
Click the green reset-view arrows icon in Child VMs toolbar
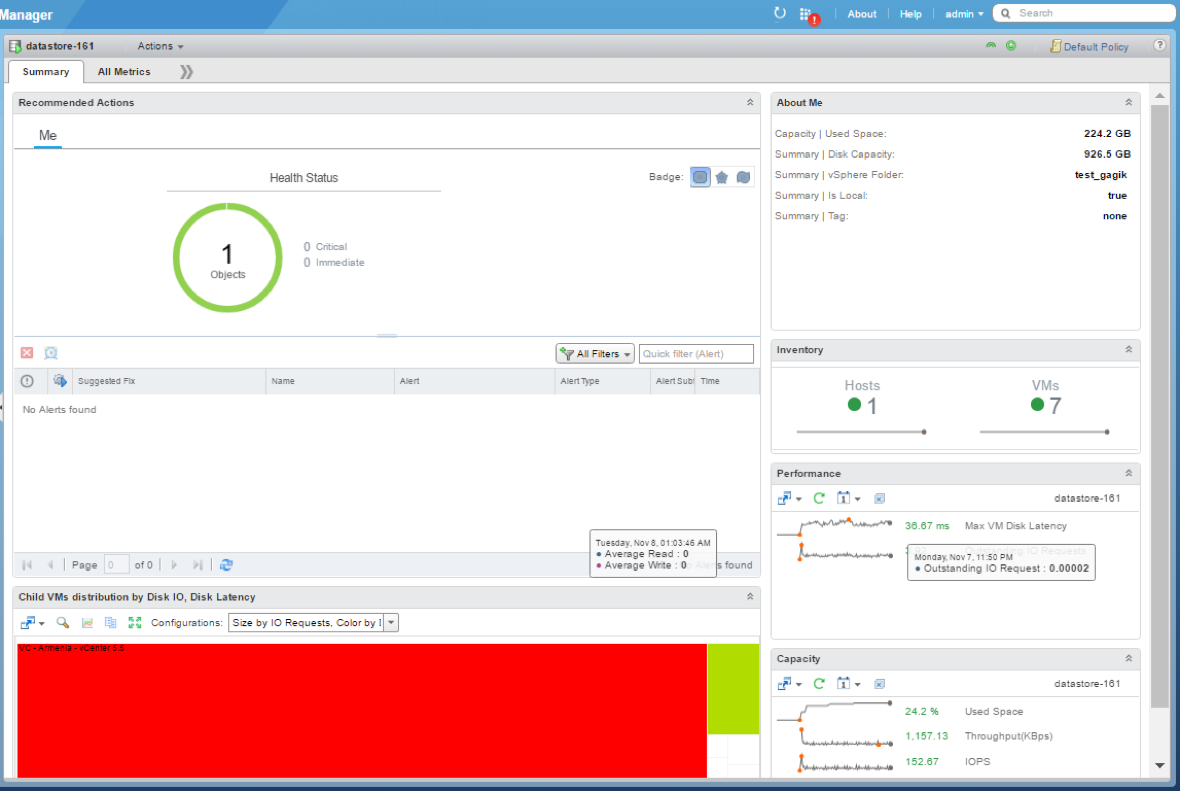[x=135, y=622]
